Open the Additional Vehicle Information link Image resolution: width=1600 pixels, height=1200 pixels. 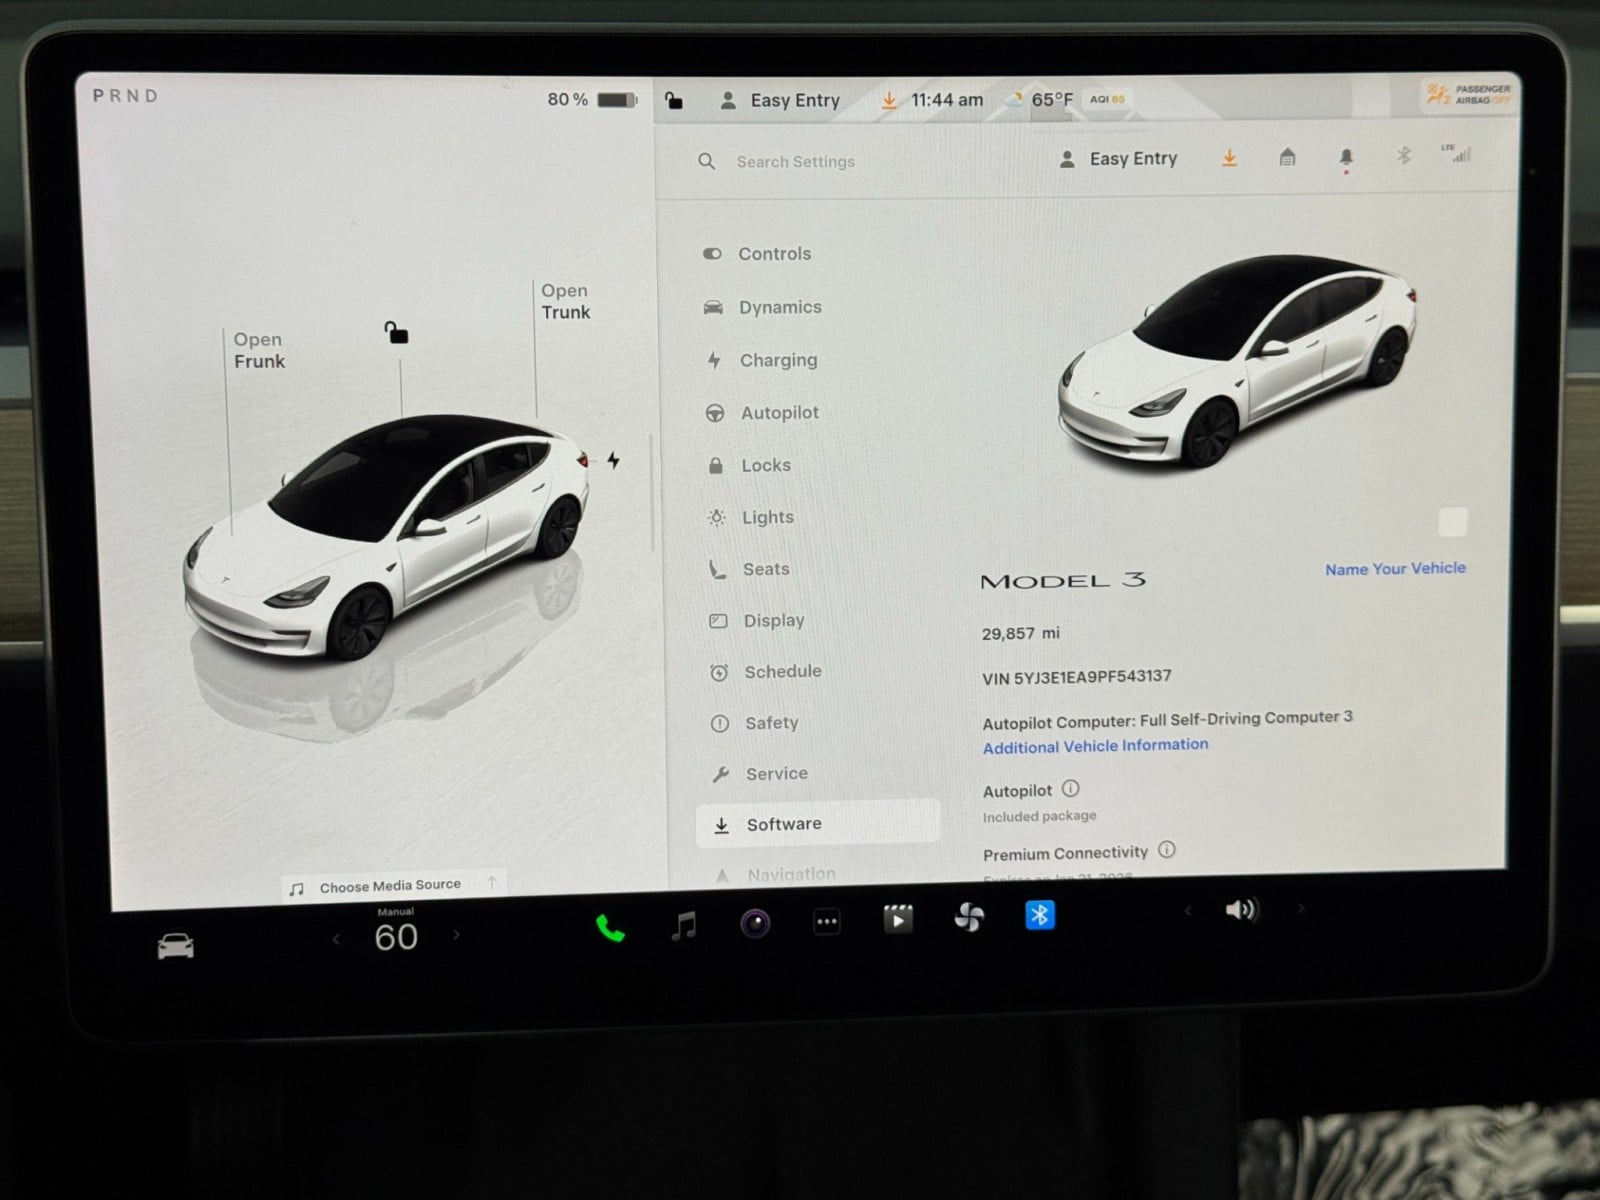(x=1095, y=746)
